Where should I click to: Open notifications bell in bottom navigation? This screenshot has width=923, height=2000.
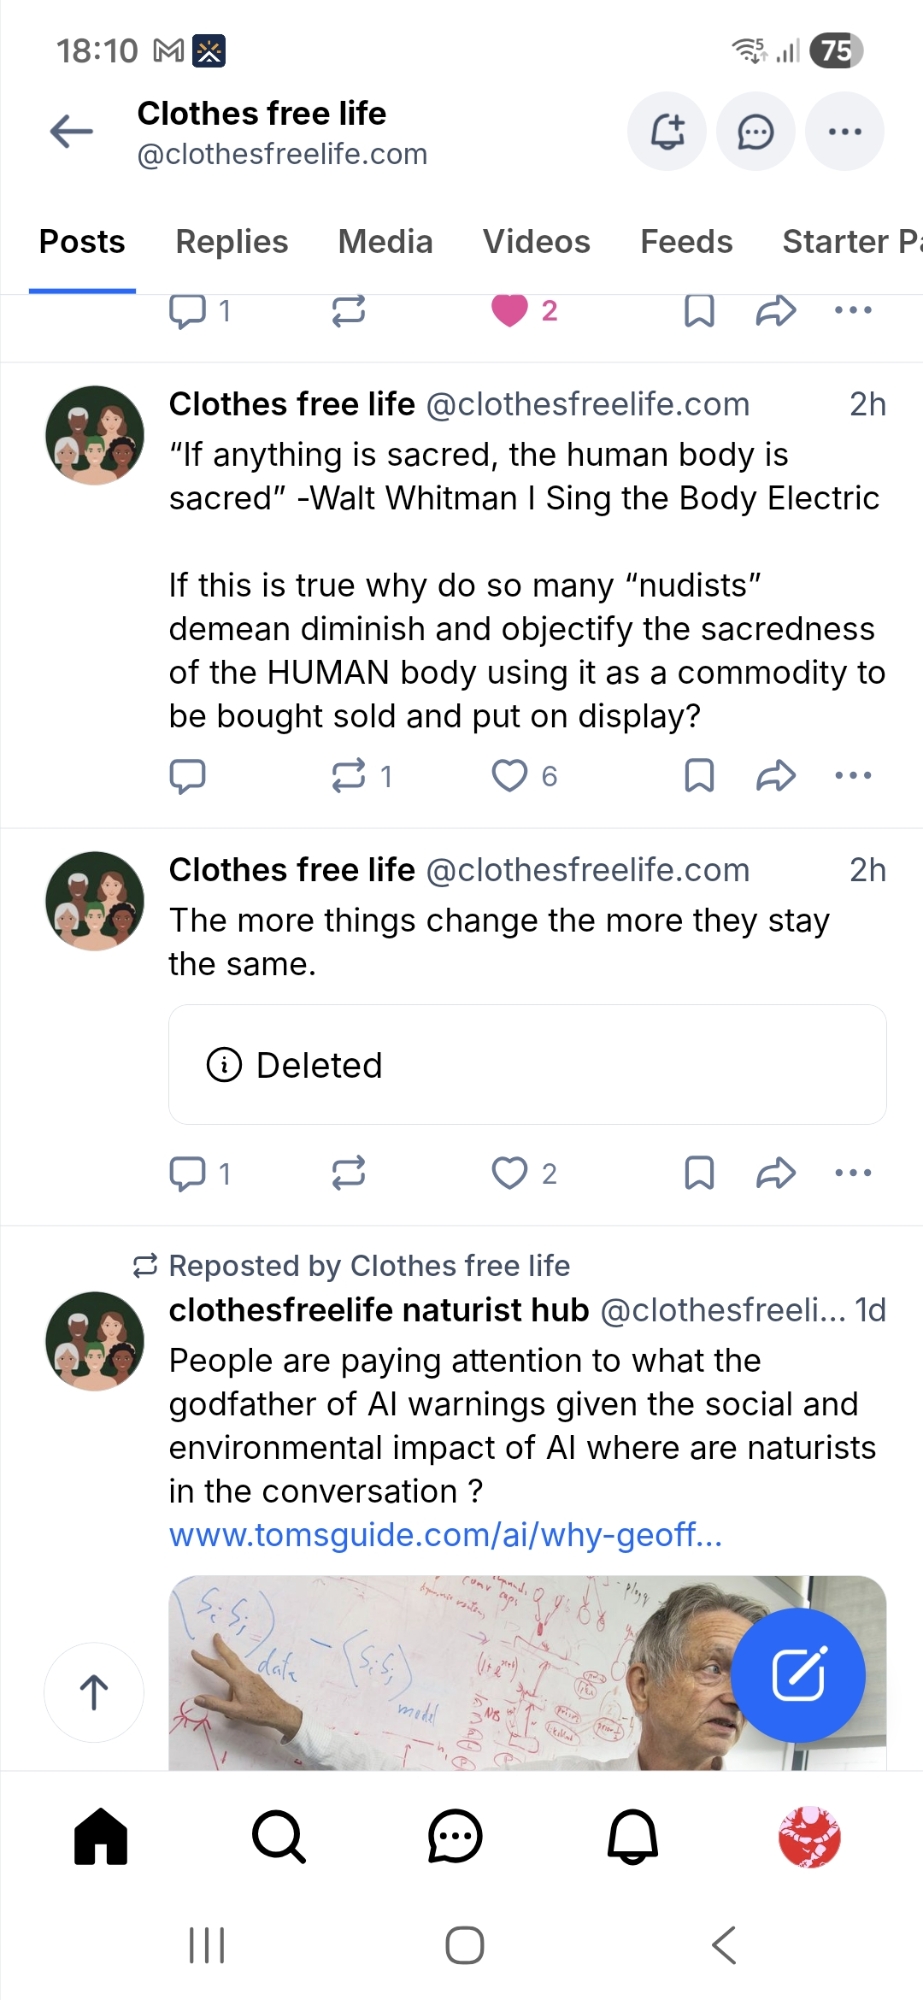[x=633, y=1837]
